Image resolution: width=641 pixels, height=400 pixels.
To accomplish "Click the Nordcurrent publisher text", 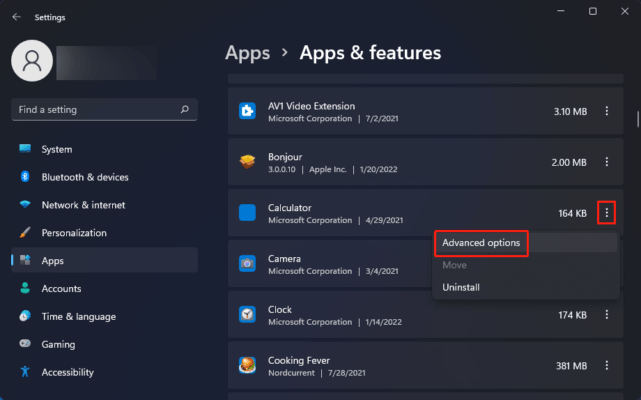I will (x=291, y=373).
